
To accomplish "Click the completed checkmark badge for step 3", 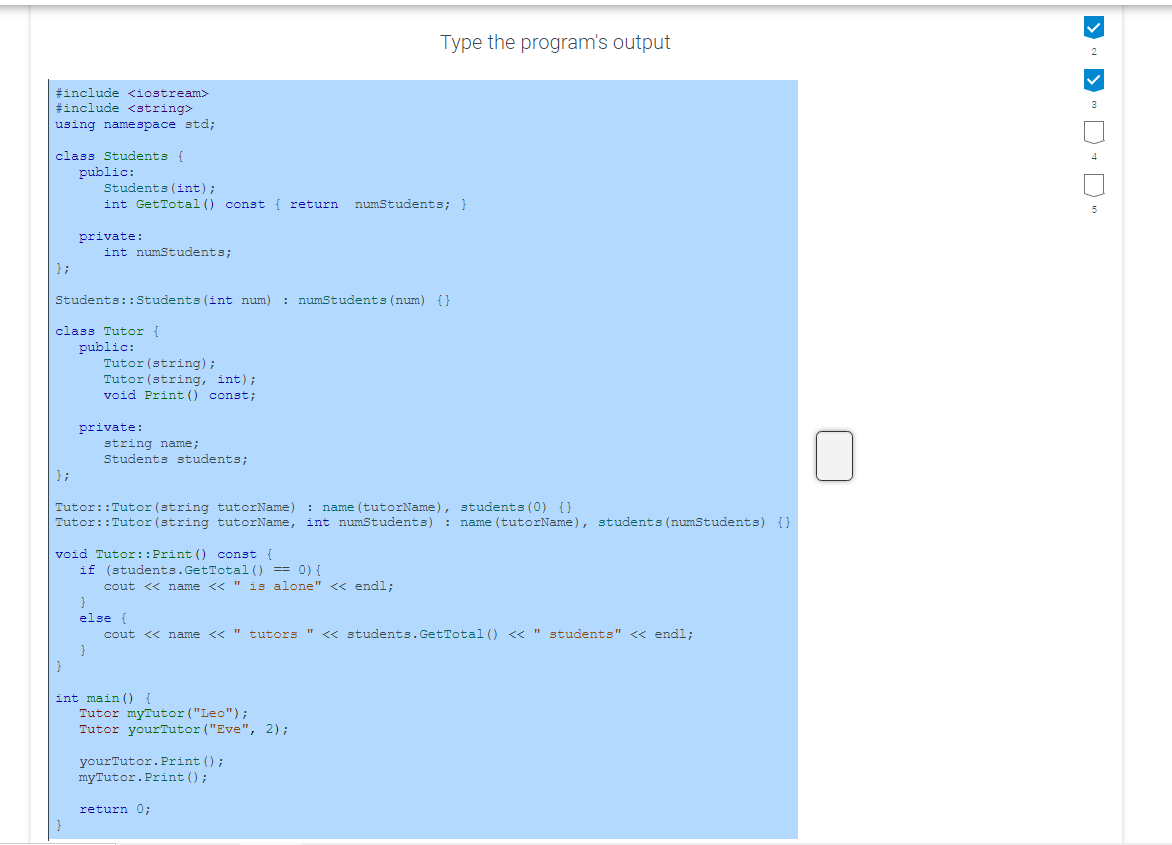I will tap(1094, 79).
